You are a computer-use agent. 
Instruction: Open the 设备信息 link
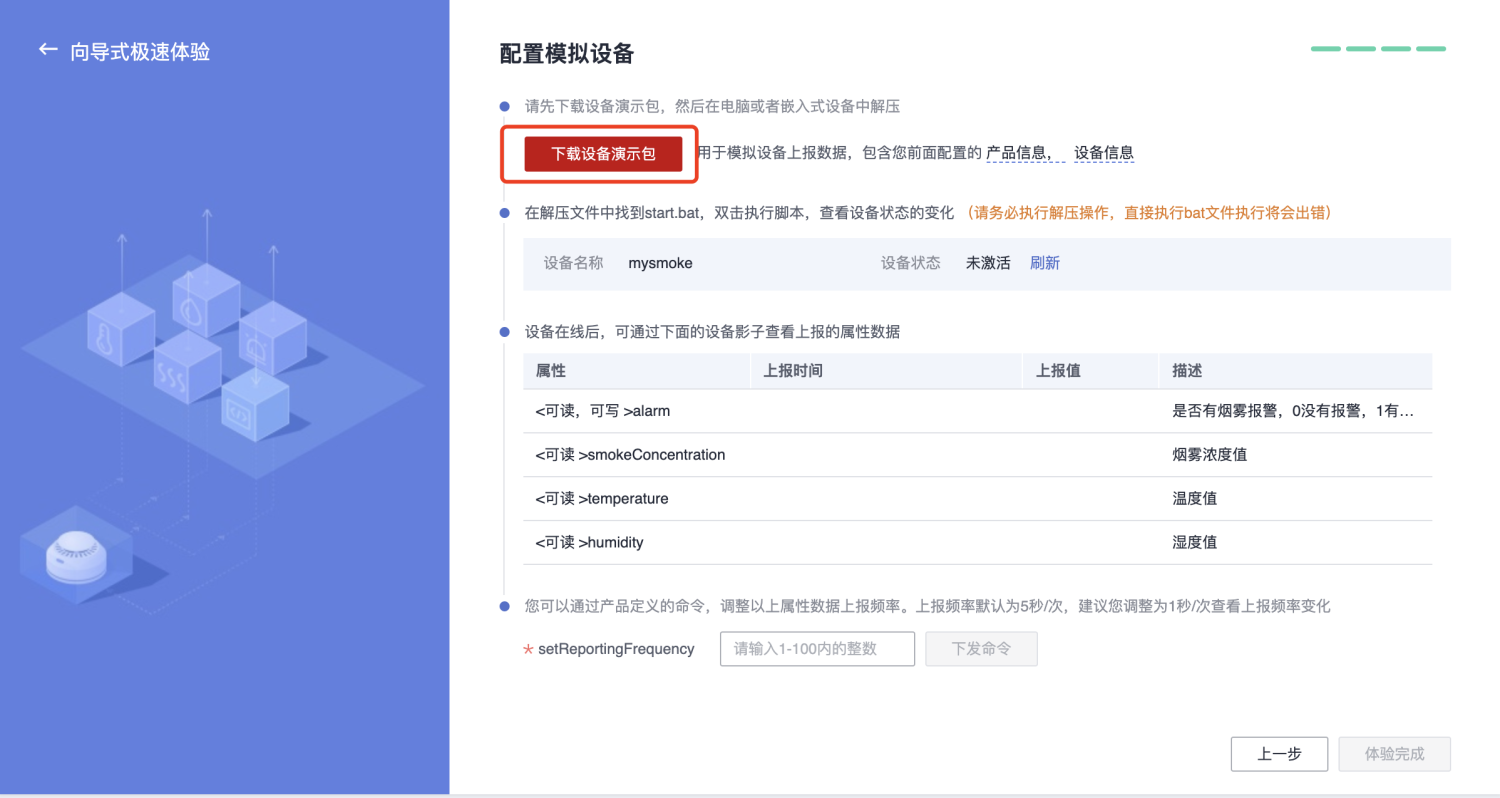pos(1104,153)
